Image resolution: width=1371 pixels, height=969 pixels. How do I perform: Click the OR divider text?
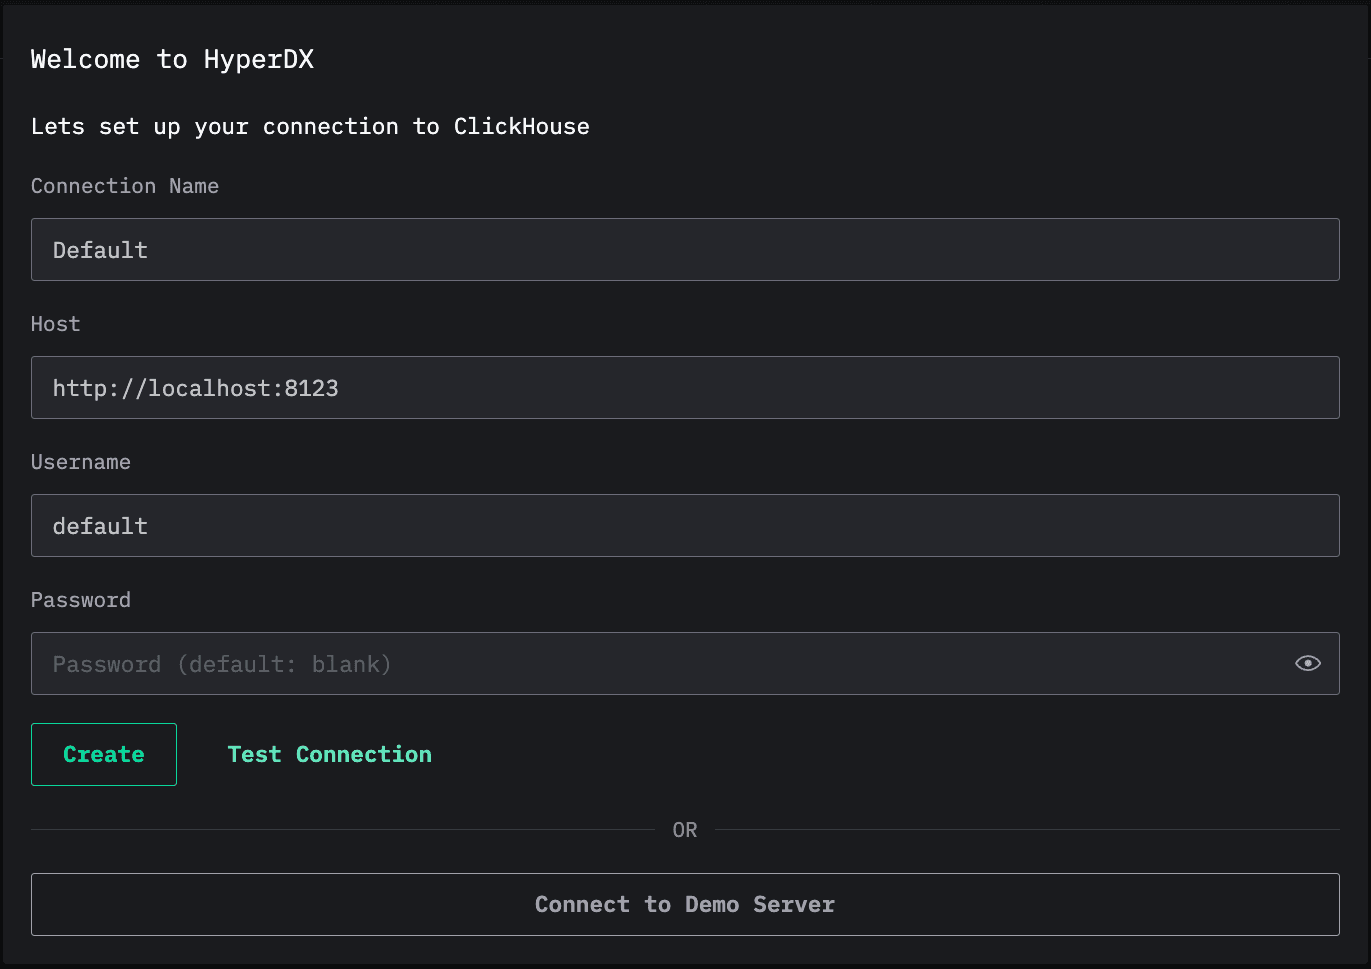click(685, 829)
